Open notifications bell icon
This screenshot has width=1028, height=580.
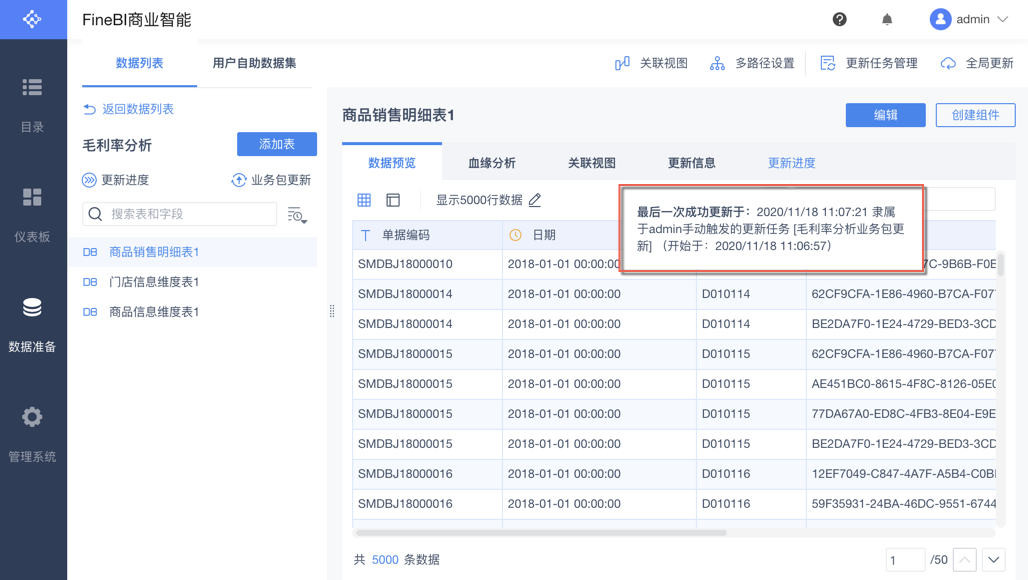coord(887,19)
